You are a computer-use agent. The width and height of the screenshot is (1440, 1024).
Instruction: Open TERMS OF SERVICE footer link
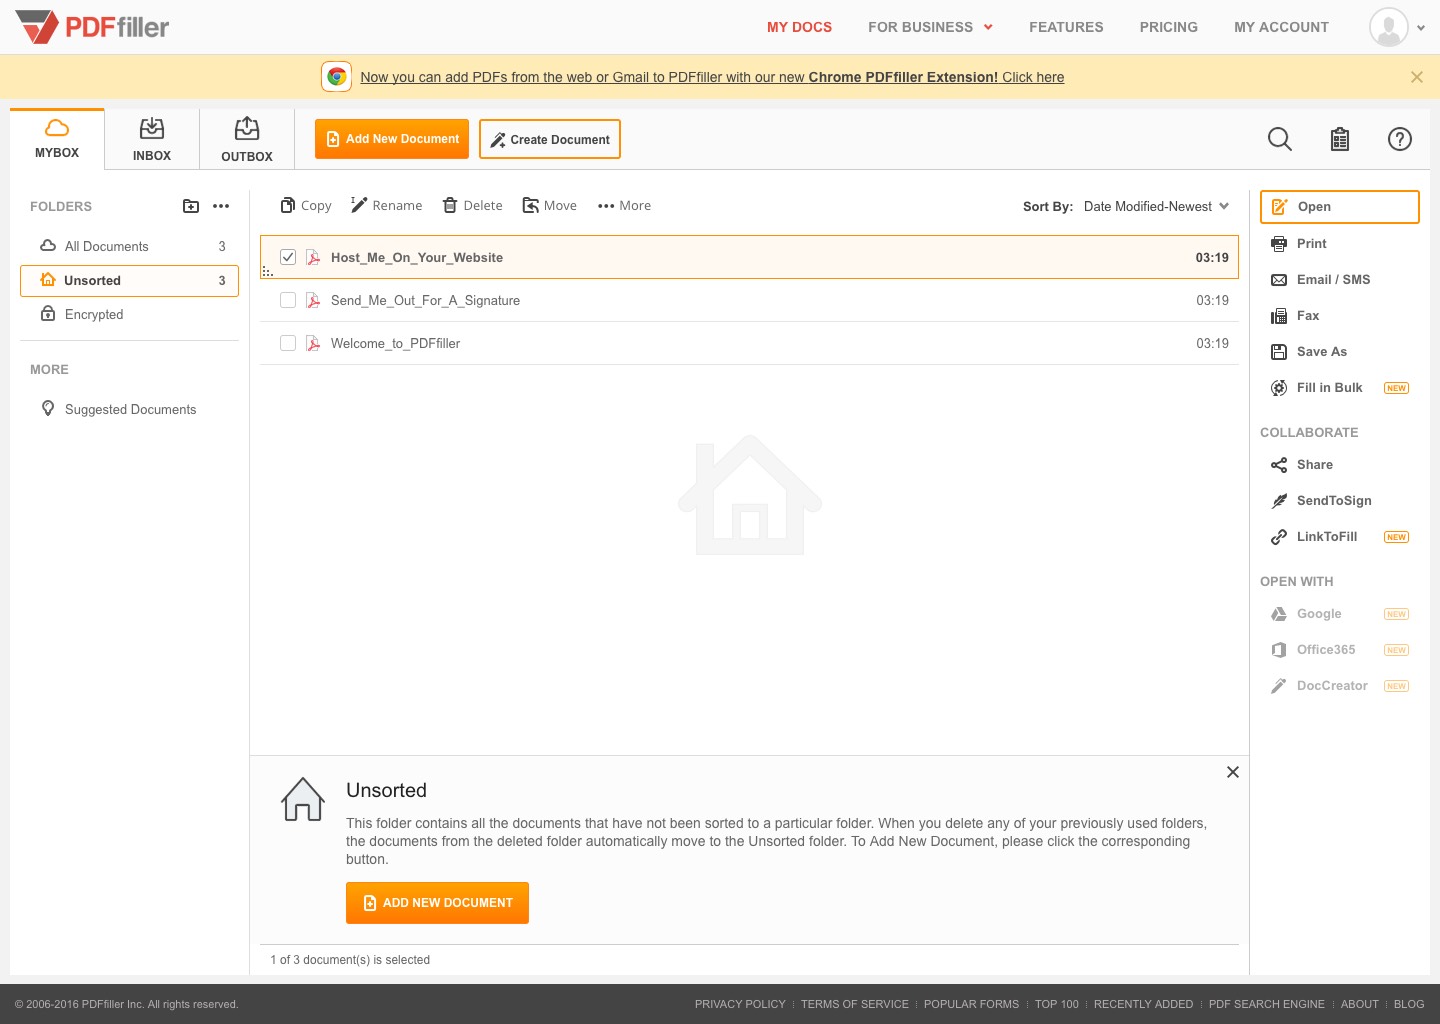[855, 1004]
